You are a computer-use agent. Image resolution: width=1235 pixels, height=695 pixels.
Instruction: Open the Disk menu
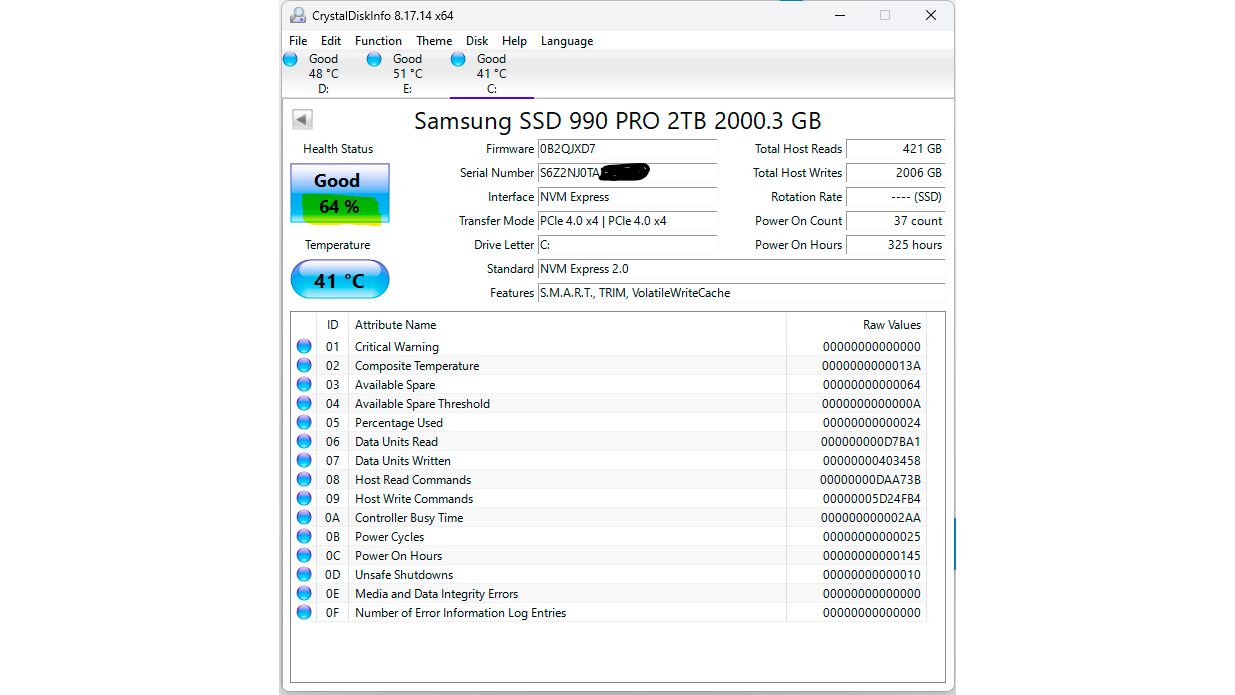point(477,41)
